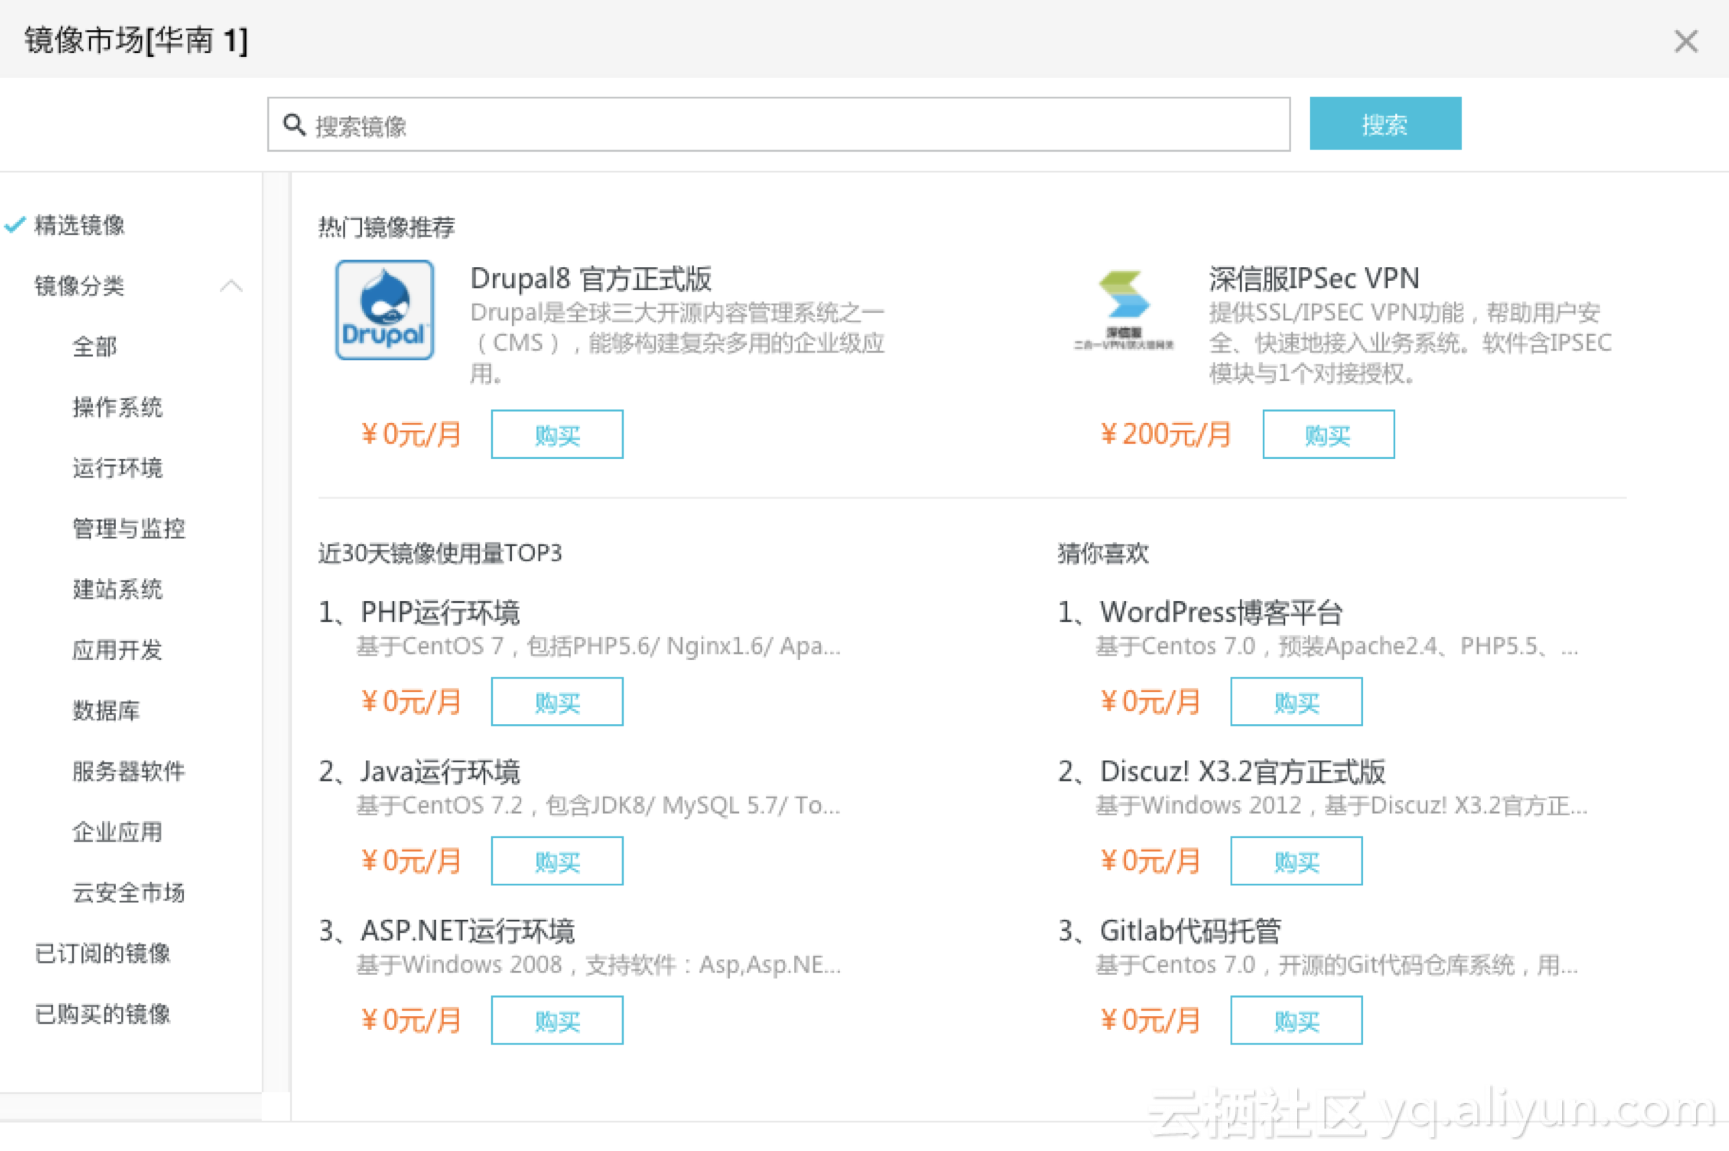Select the 全部 category
Viewport: 1729px width, 1151px height.
coord(95,347)
